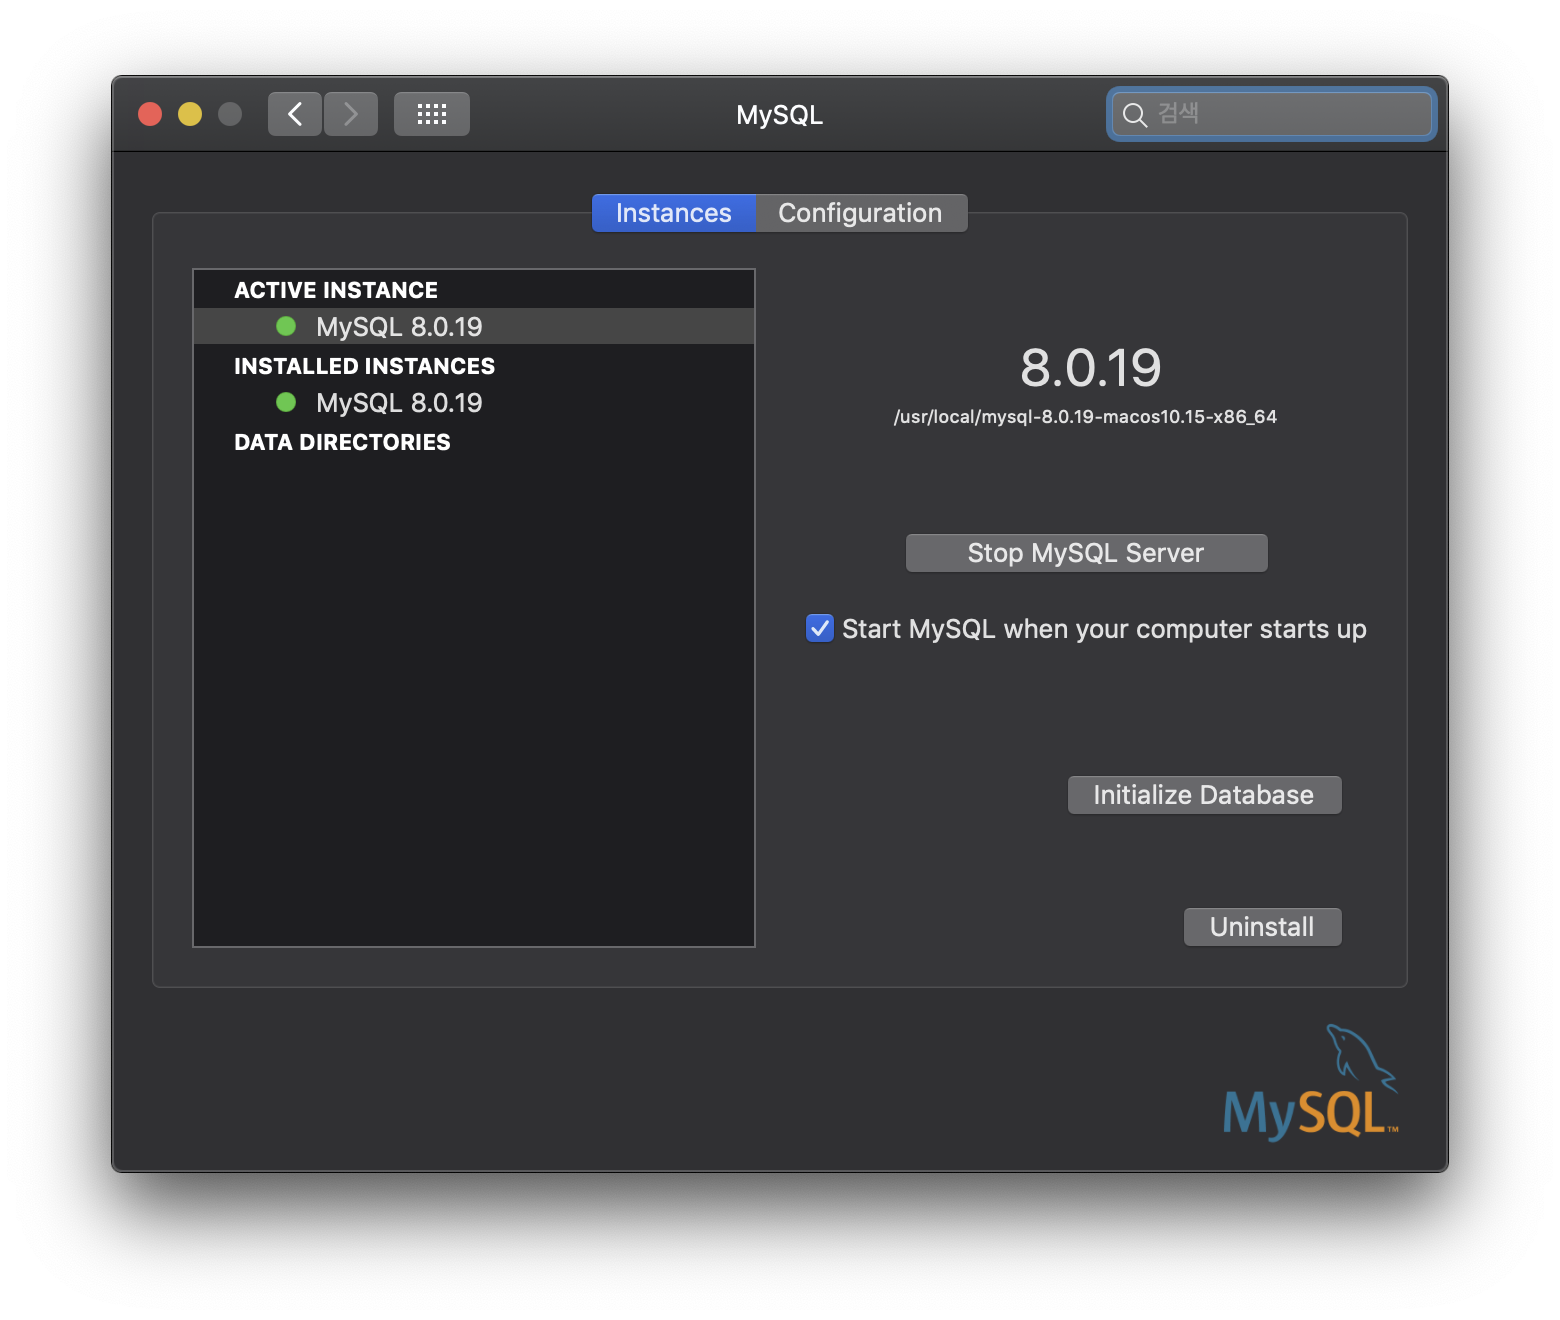
Task: Close the window with the red button
Action: [x=150, y=114]
